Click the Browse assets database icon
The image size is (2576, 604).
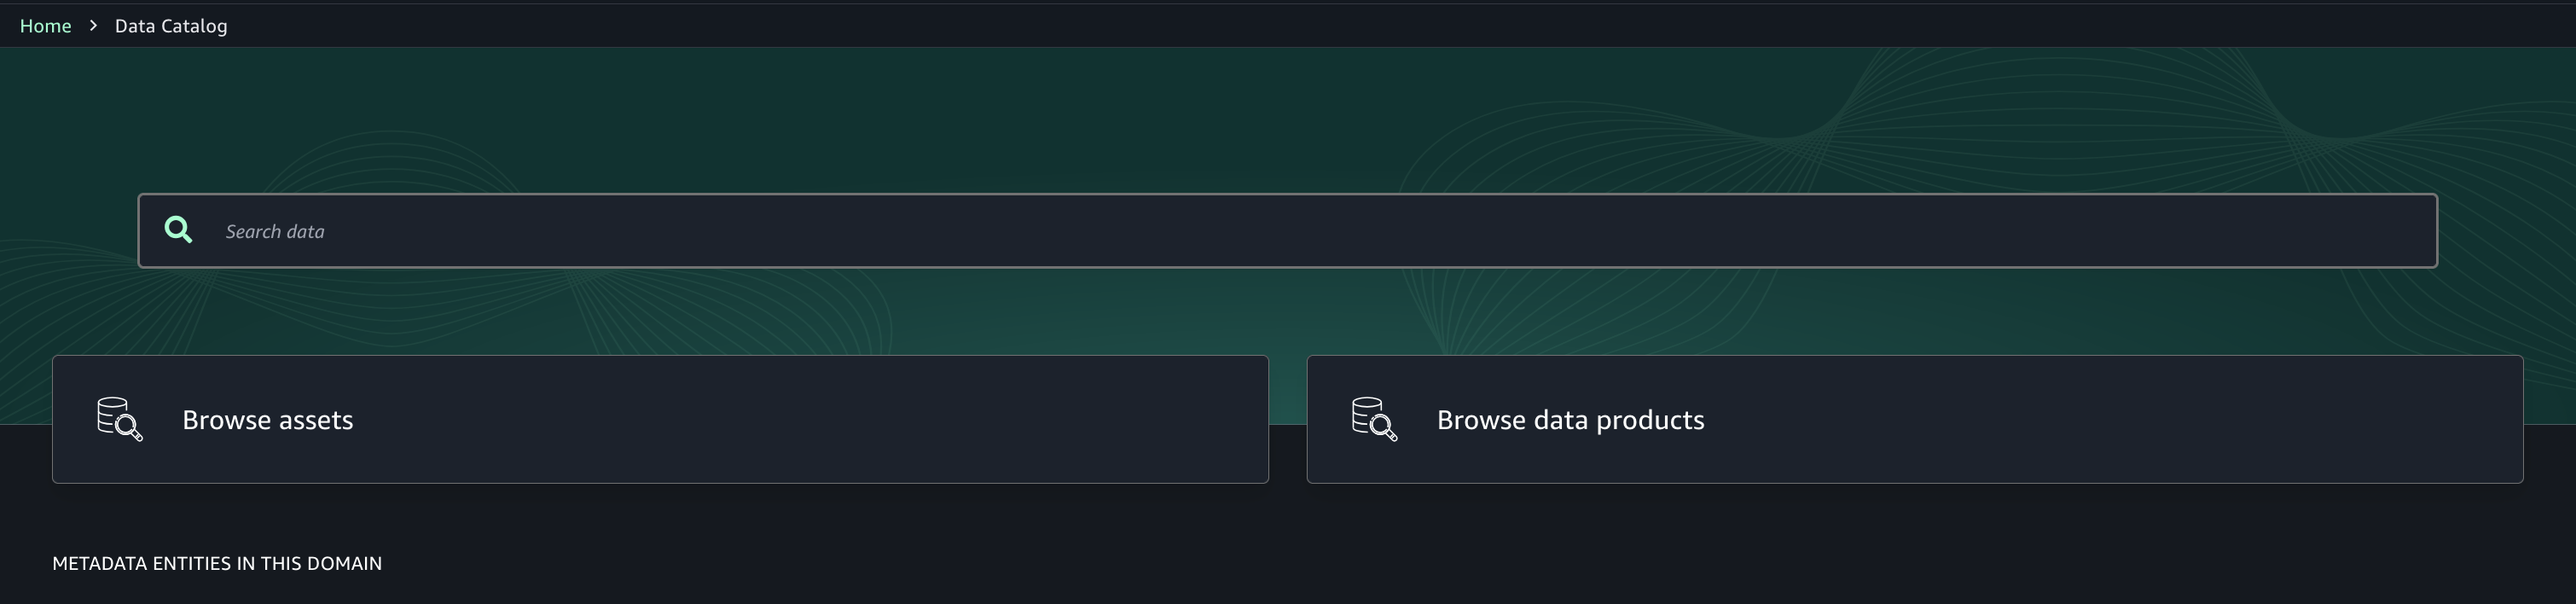coord(118,418)
